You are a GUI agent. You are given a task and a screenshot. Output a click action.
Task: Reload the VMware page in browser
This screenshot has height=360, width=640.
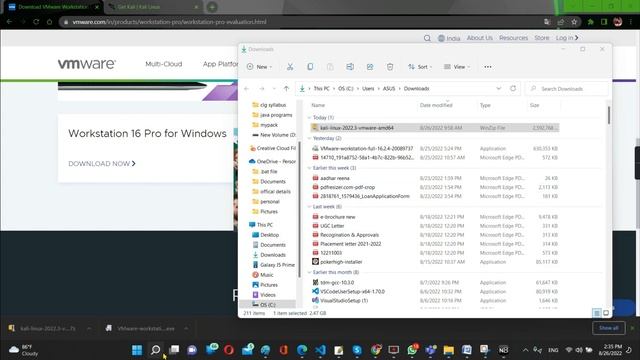click(x=36, y=22)
